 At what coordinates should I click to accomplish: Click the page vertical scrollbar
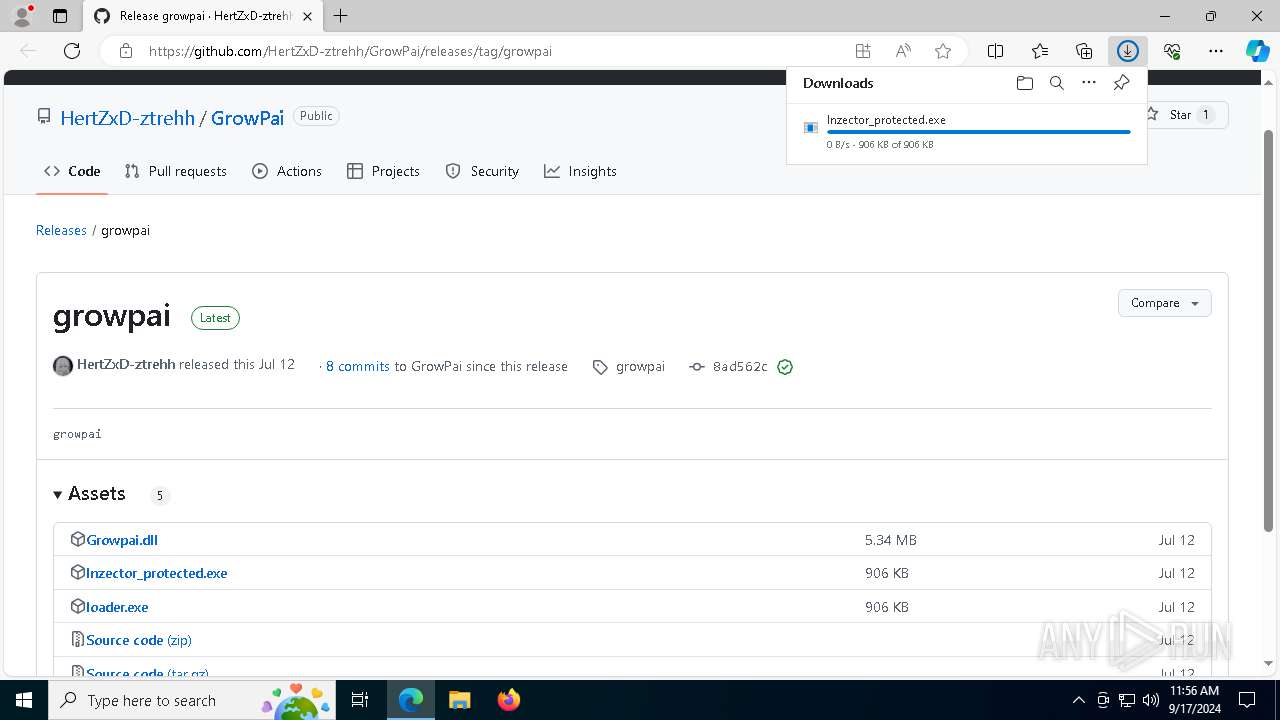click(x=1270, y=330)
